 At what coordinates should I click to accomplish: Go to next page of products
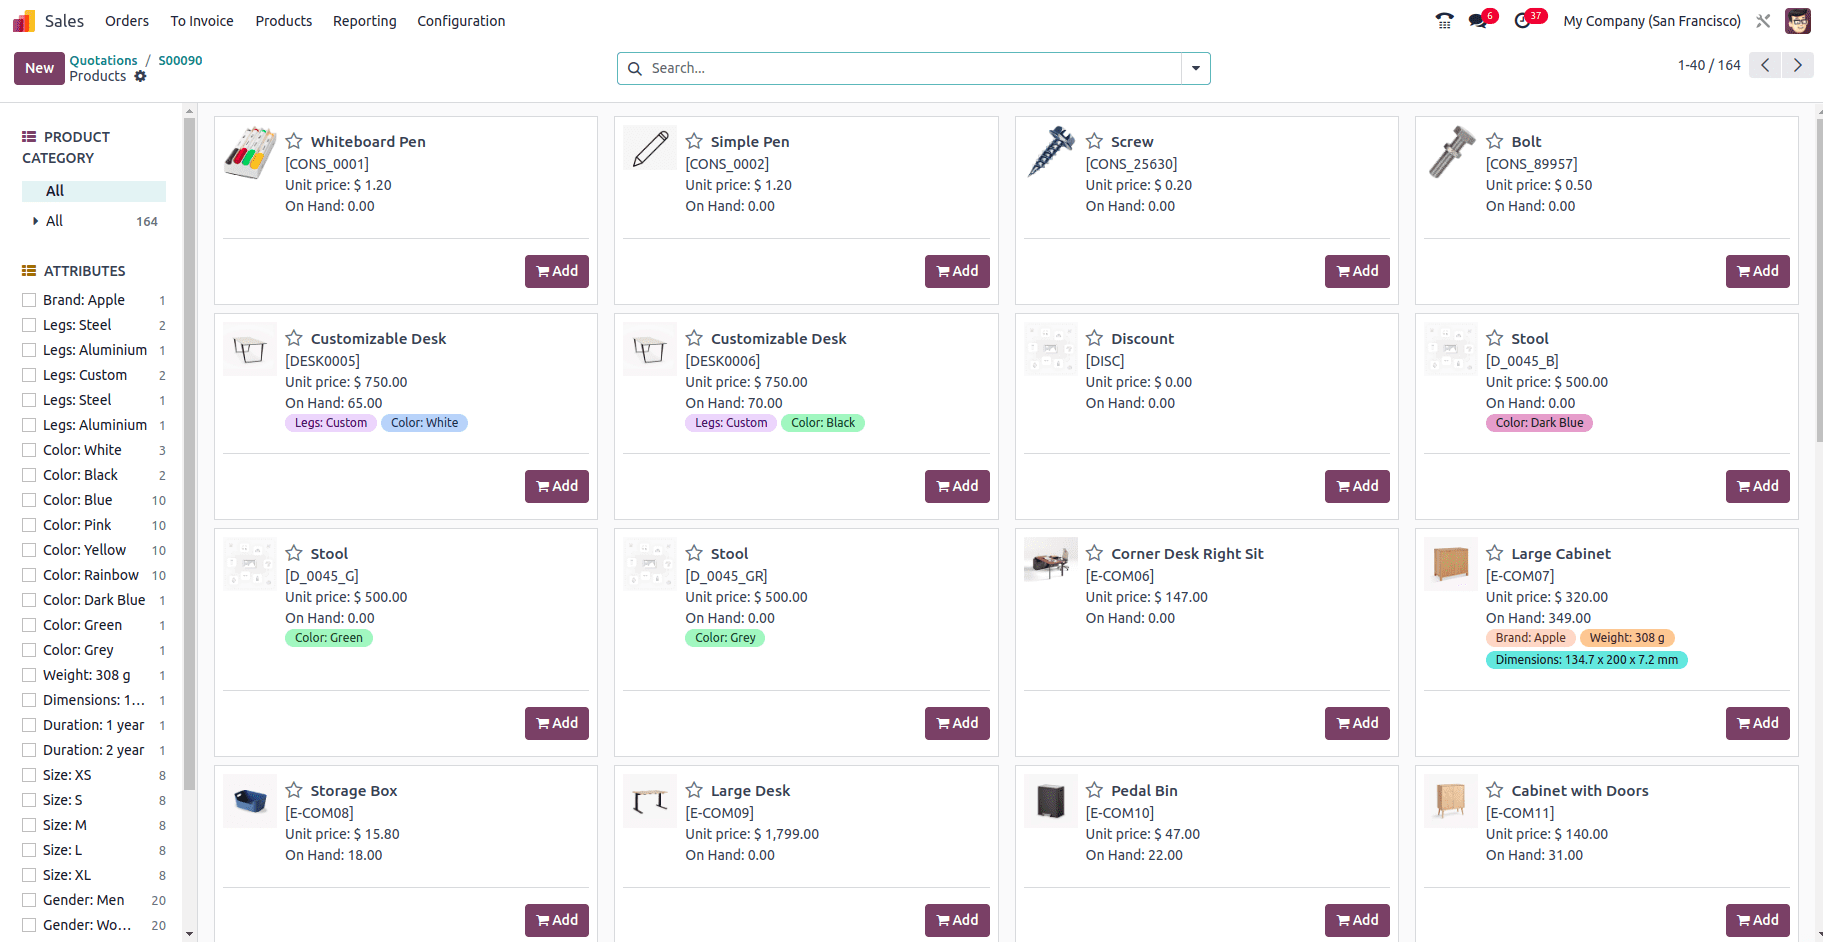[1797, 65]
